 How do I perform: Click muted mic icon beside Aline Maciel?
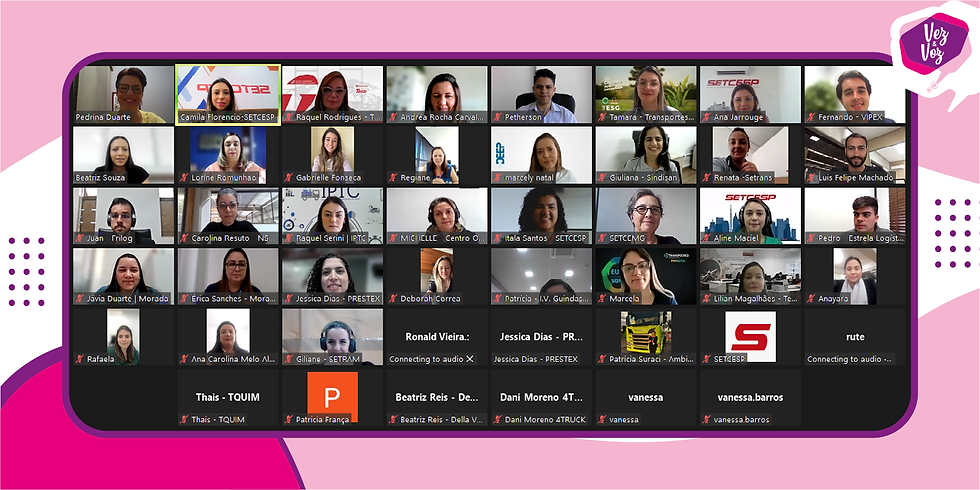tap(707, 238)
